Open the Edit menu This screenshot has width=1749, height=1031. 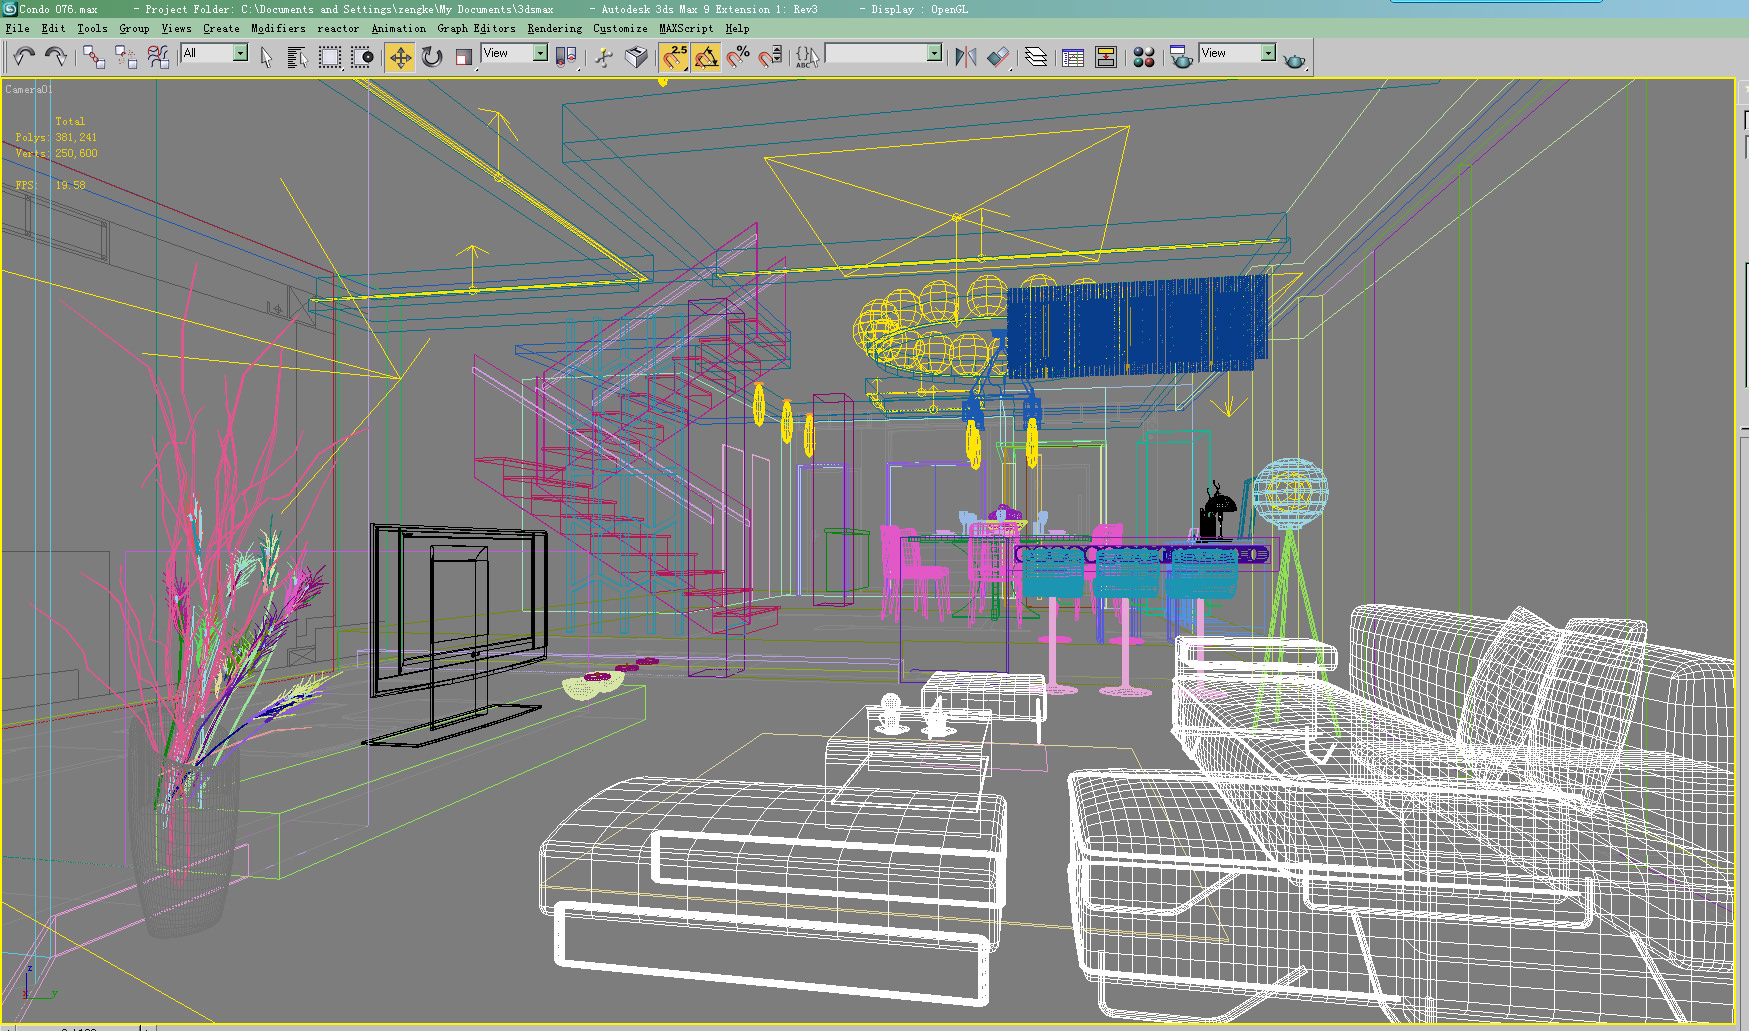[x=53, y=28]
